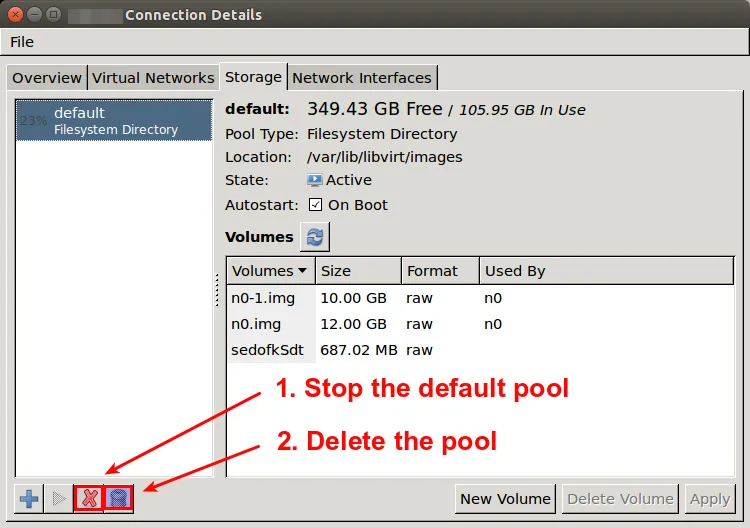Click the Used By column header
The width and height of the screenshot is (750, 528).
click(607, 271)
